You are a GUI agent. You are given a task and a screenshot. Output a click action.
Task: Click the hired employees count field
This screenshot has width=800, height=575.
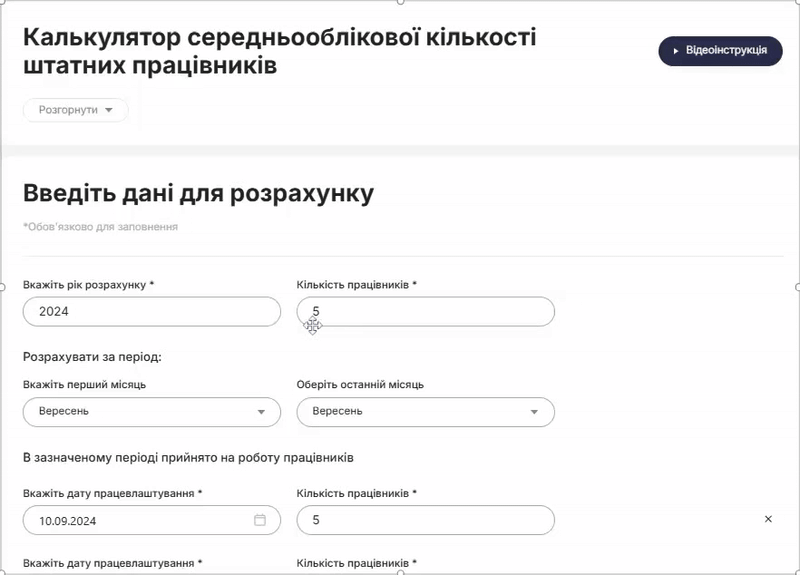425,520
